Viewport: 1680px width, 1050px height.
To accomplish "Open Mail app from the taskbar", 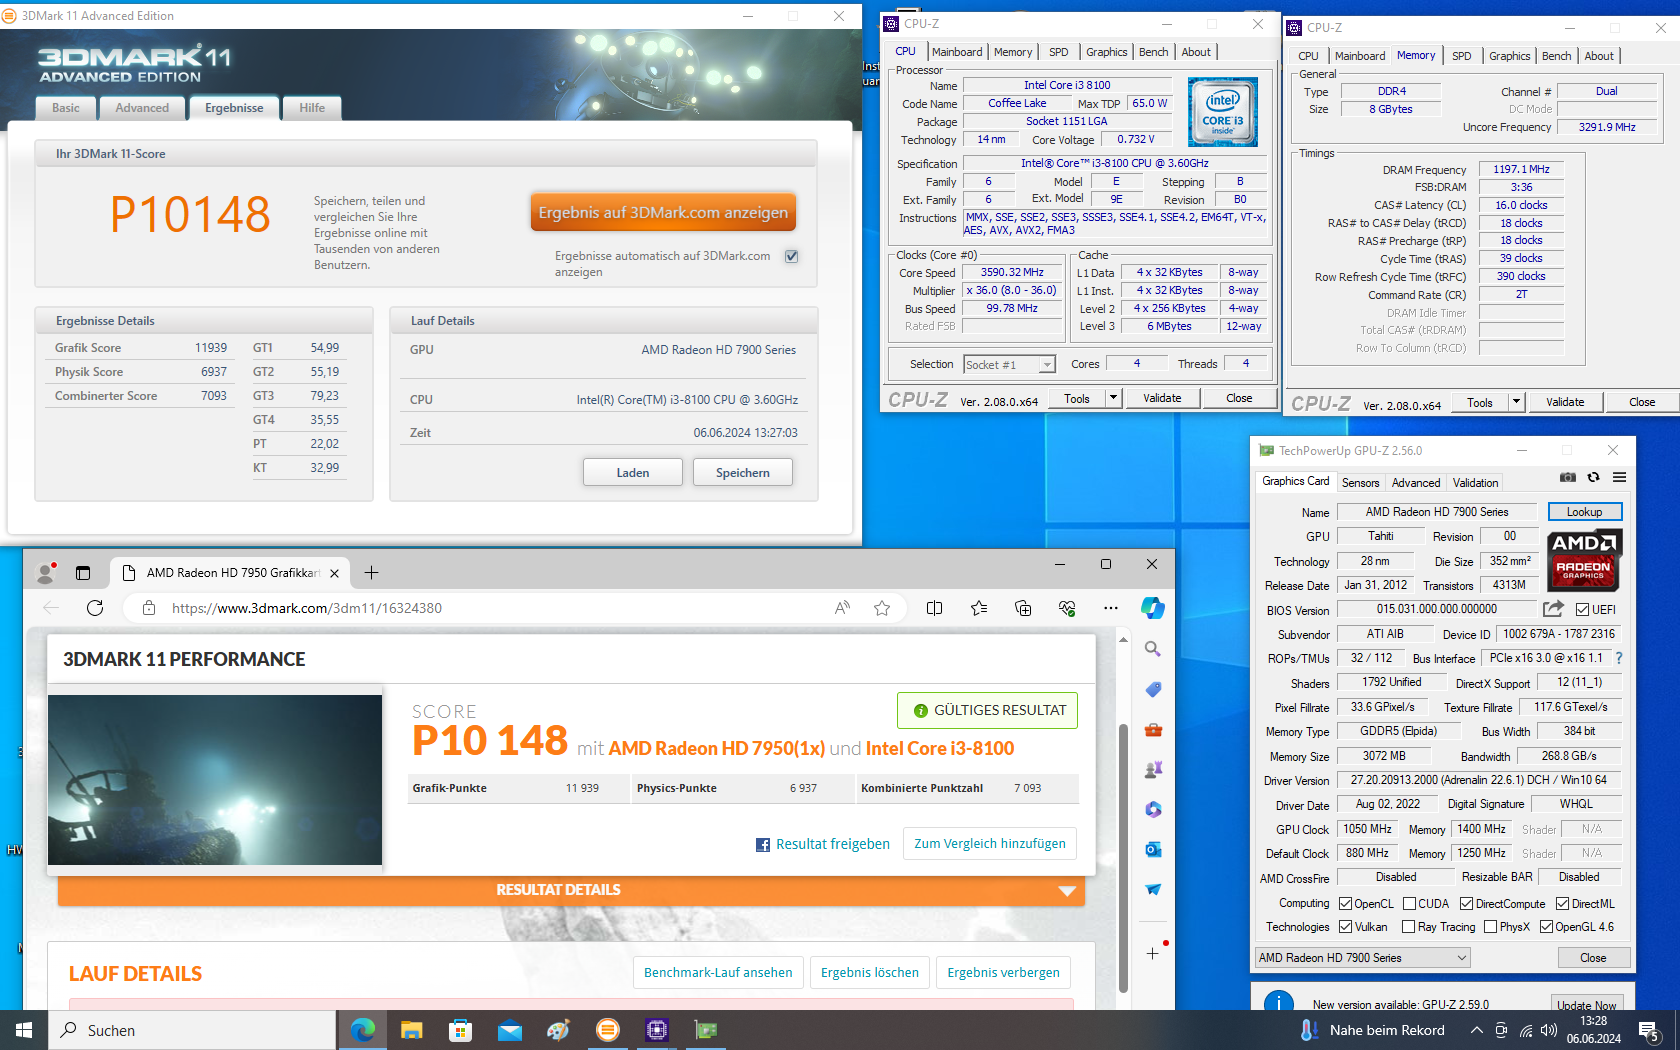I will (x=509, y=1030).
